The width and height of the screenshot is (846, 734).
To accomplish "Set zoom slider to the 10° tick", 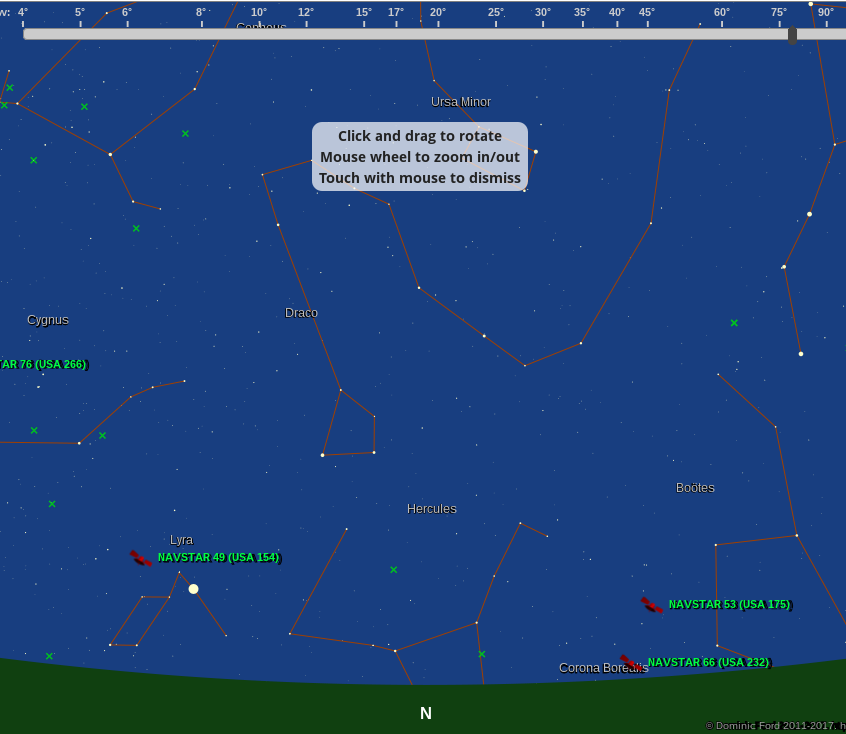I will coord(259,34).
